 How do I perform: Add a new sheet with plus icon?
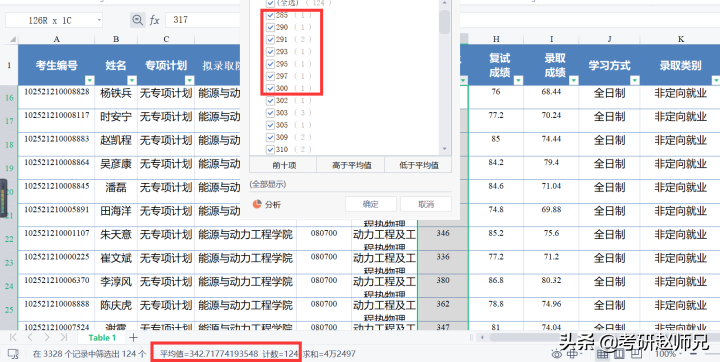pos(133,338)
